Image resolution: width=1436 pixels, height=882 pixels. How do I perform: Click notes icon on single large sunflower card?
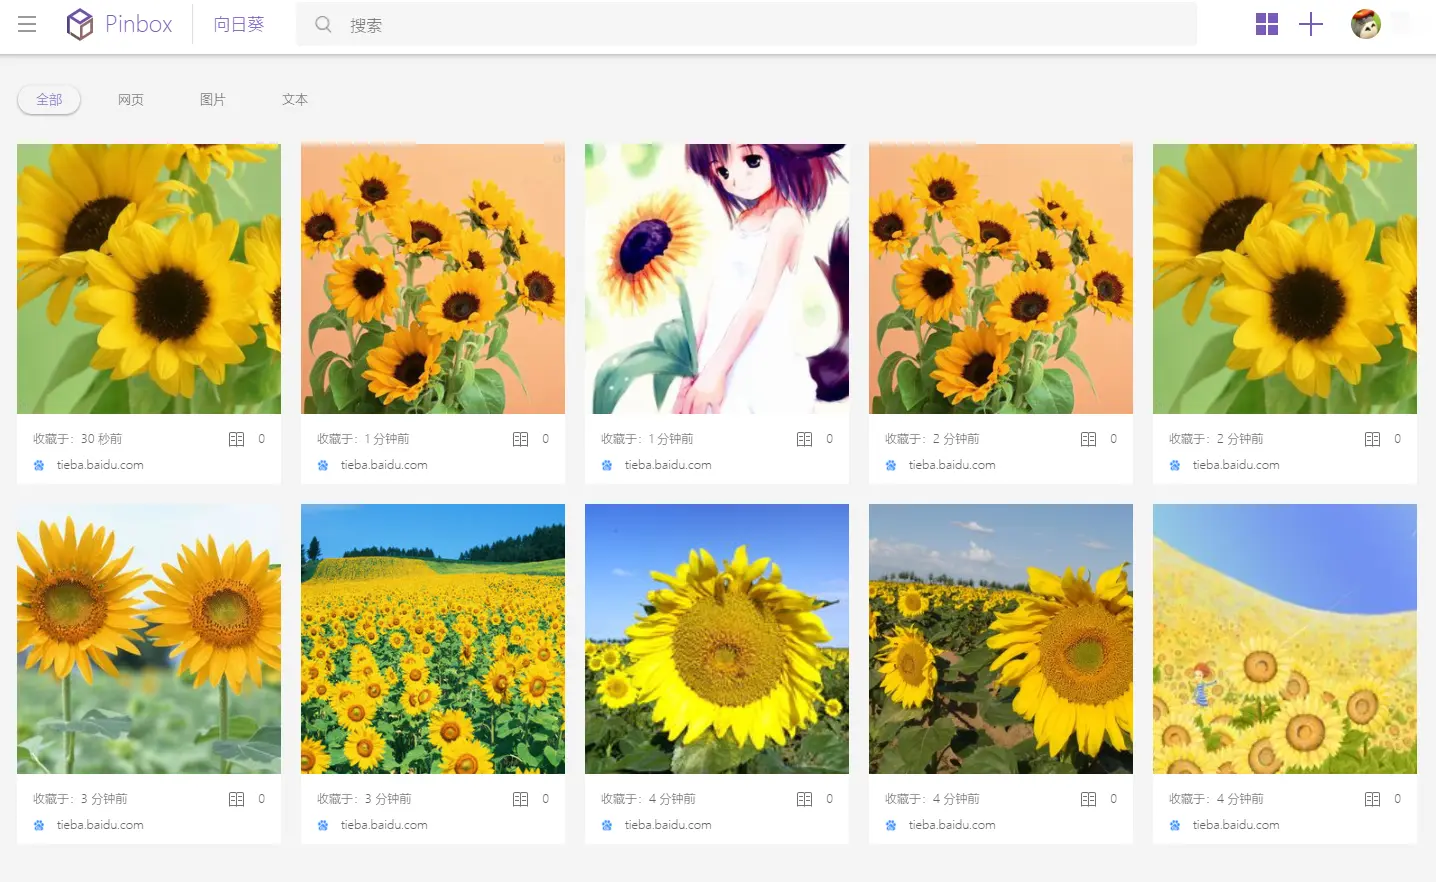point(805,799)
